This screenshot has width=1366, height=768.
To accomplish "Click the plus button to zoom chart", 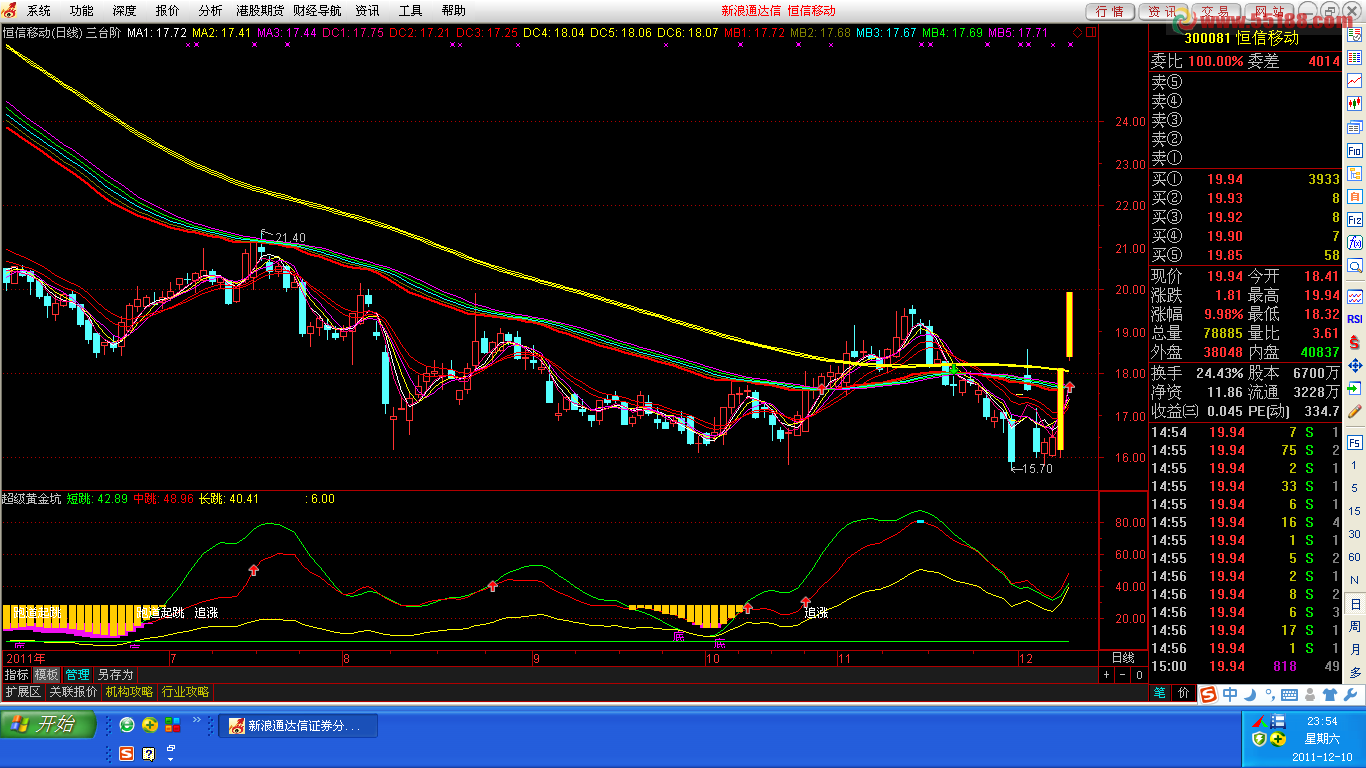I will click(1107, 675).
